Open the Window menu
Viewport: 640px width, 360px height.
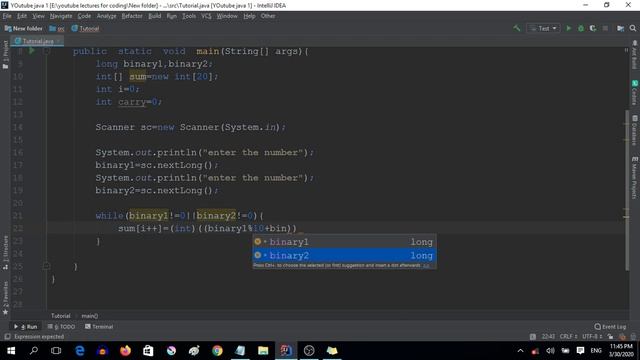227,16
